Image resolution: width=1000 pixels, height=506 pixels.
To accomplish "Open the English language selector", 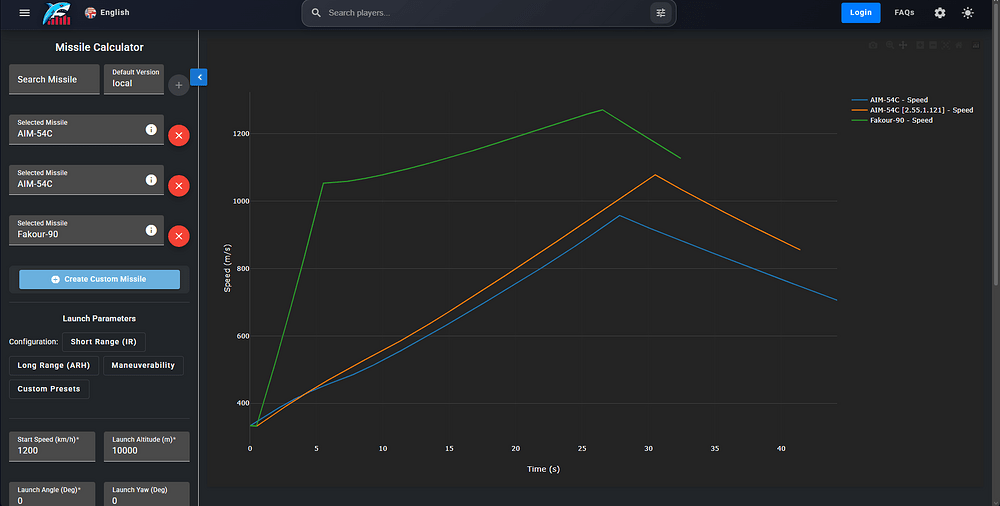I will [107, 13].
